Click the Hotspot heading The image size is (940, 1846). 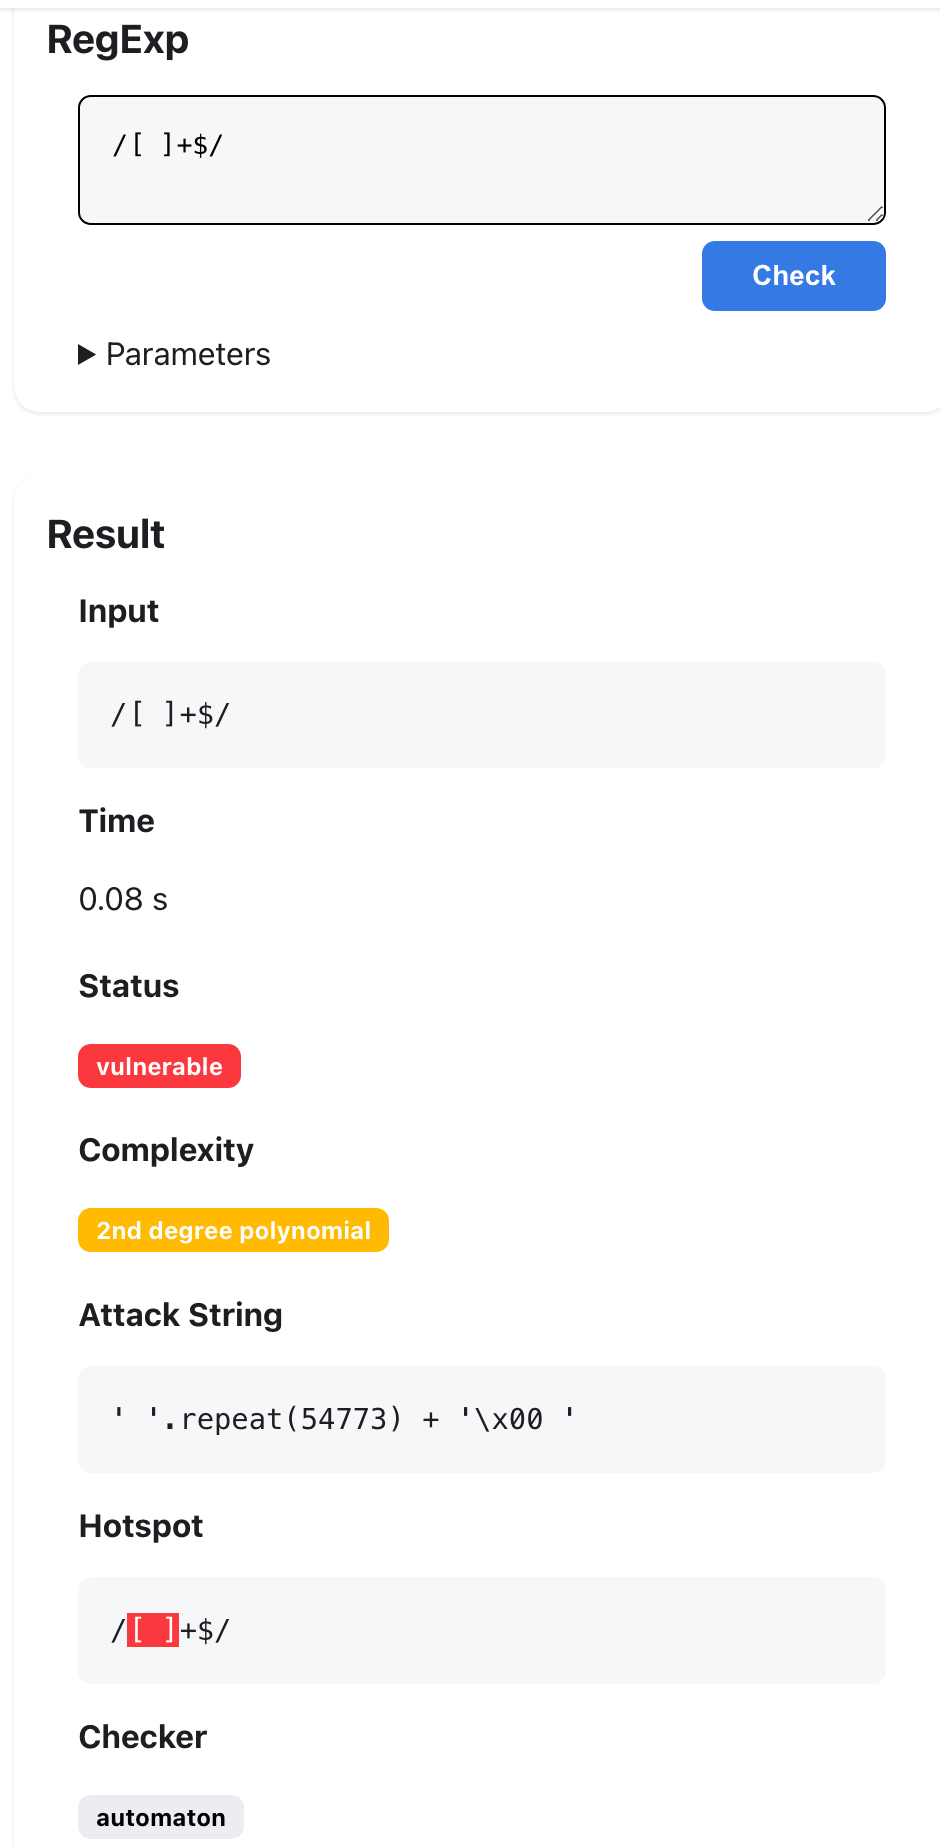[x=141, y=1526]
